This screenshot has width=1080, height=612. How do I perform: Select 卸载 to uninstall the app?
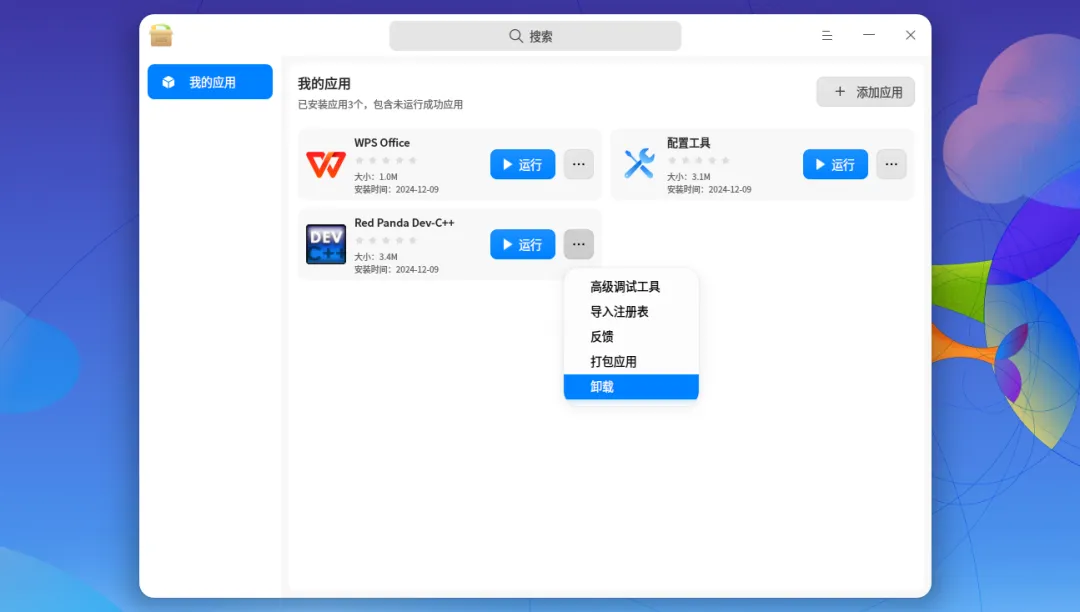[x=631, y=387]
